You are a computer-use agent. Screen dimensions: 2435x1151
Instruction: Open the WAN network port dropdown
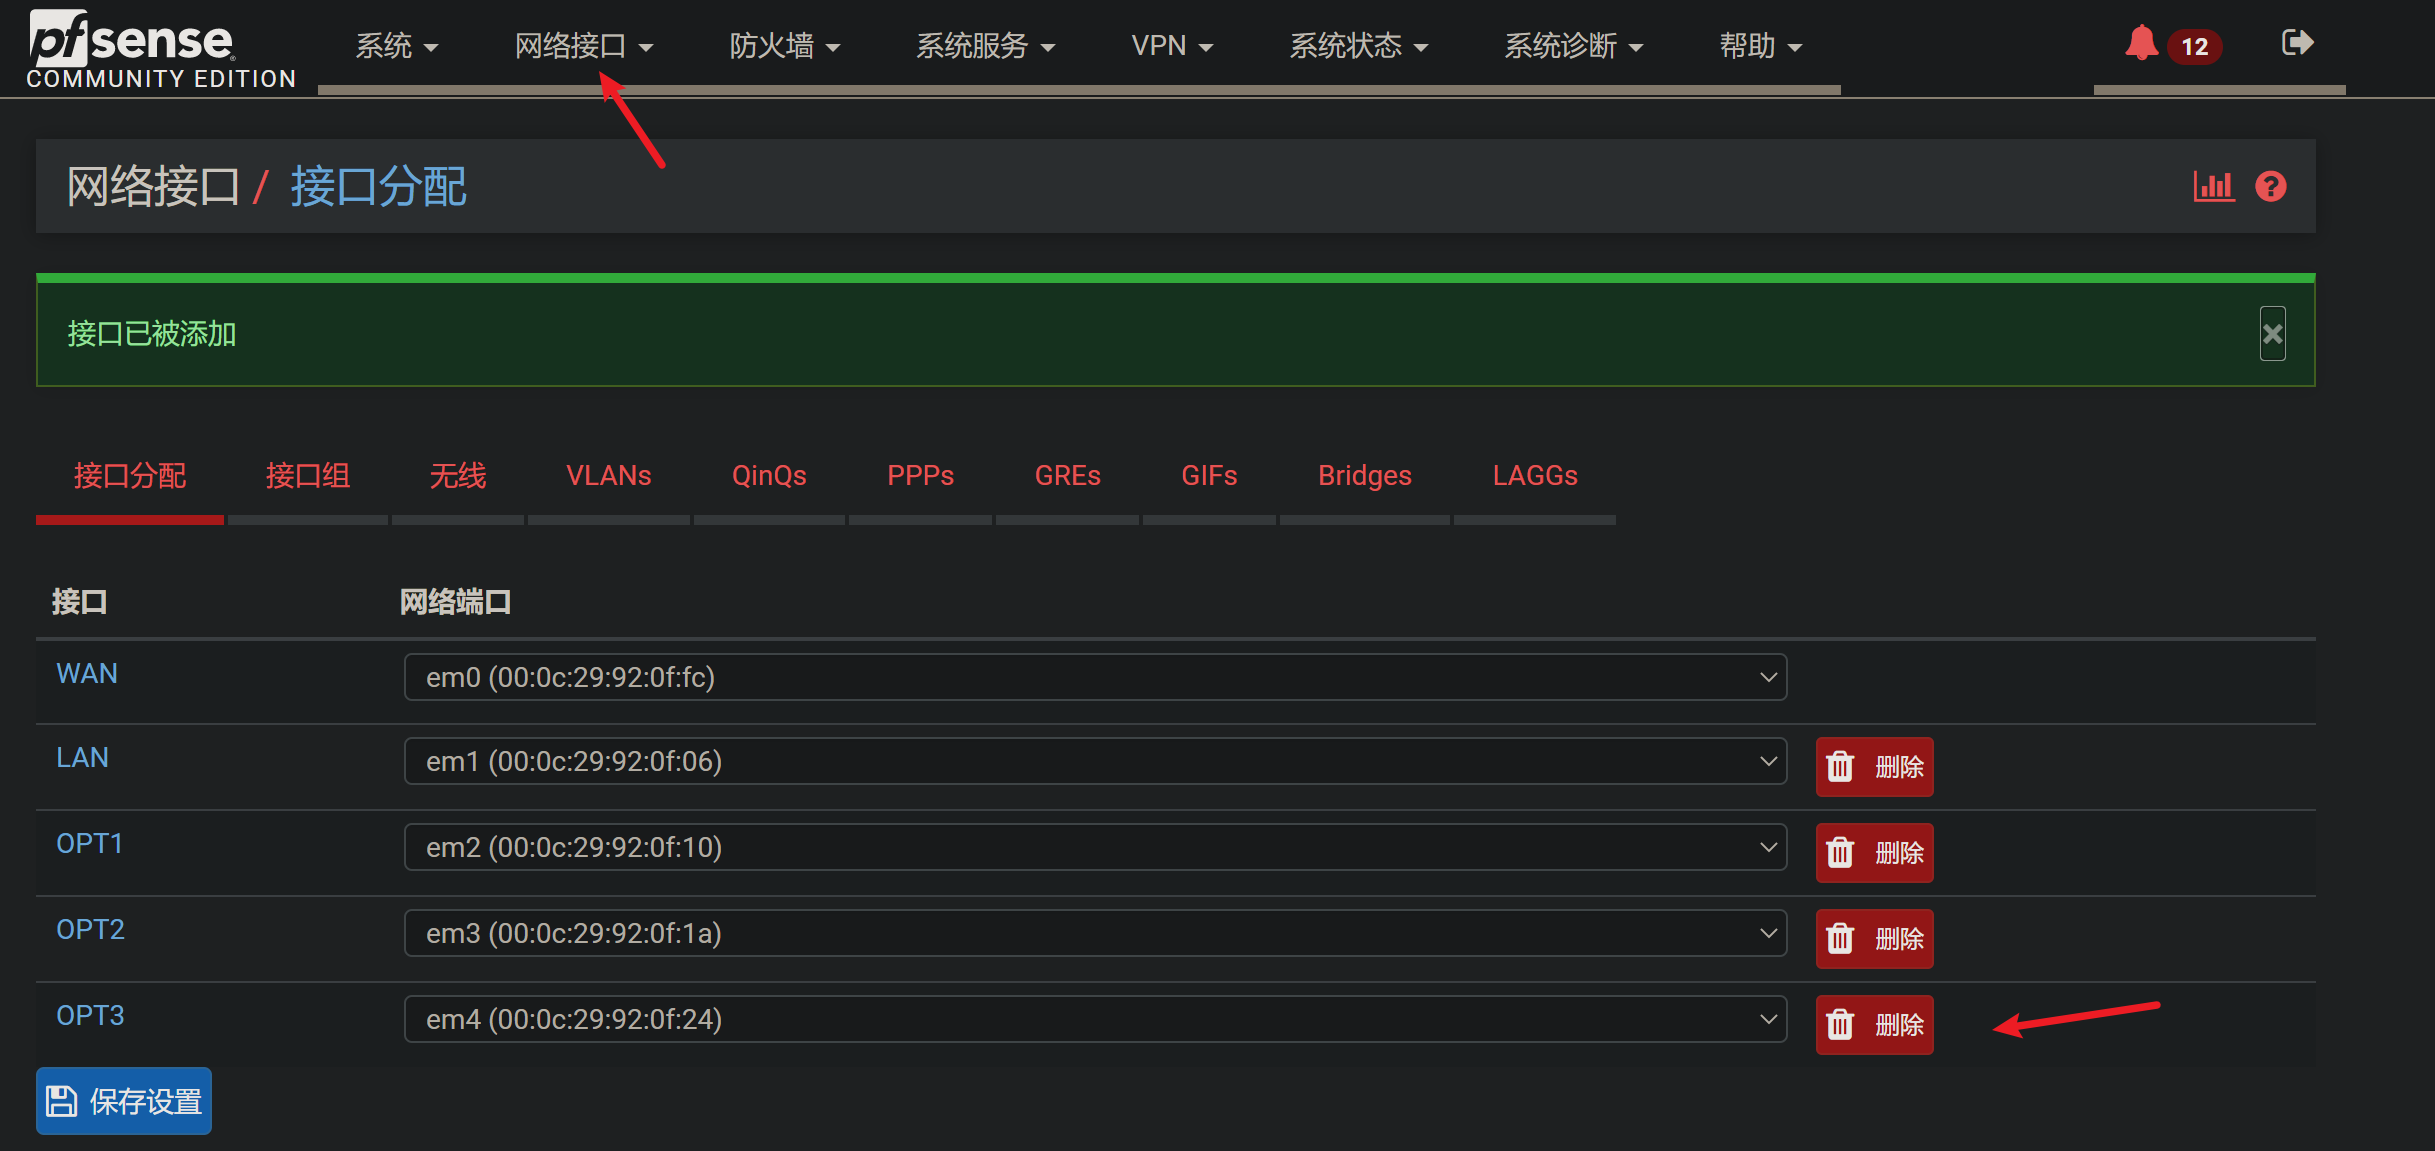pos(1095,678)
